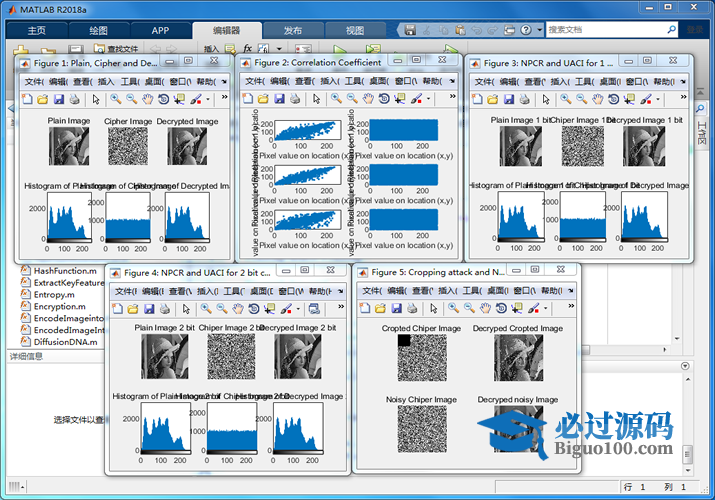The width and height of the screenshot is (715, 500).
Task: Click magnifier icon in documentation search box
Action: pos(671,30)
